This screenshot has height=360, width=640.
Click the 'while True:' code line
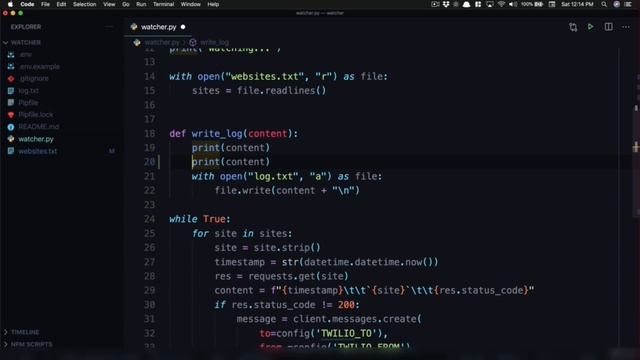click(x=200, y=219)
